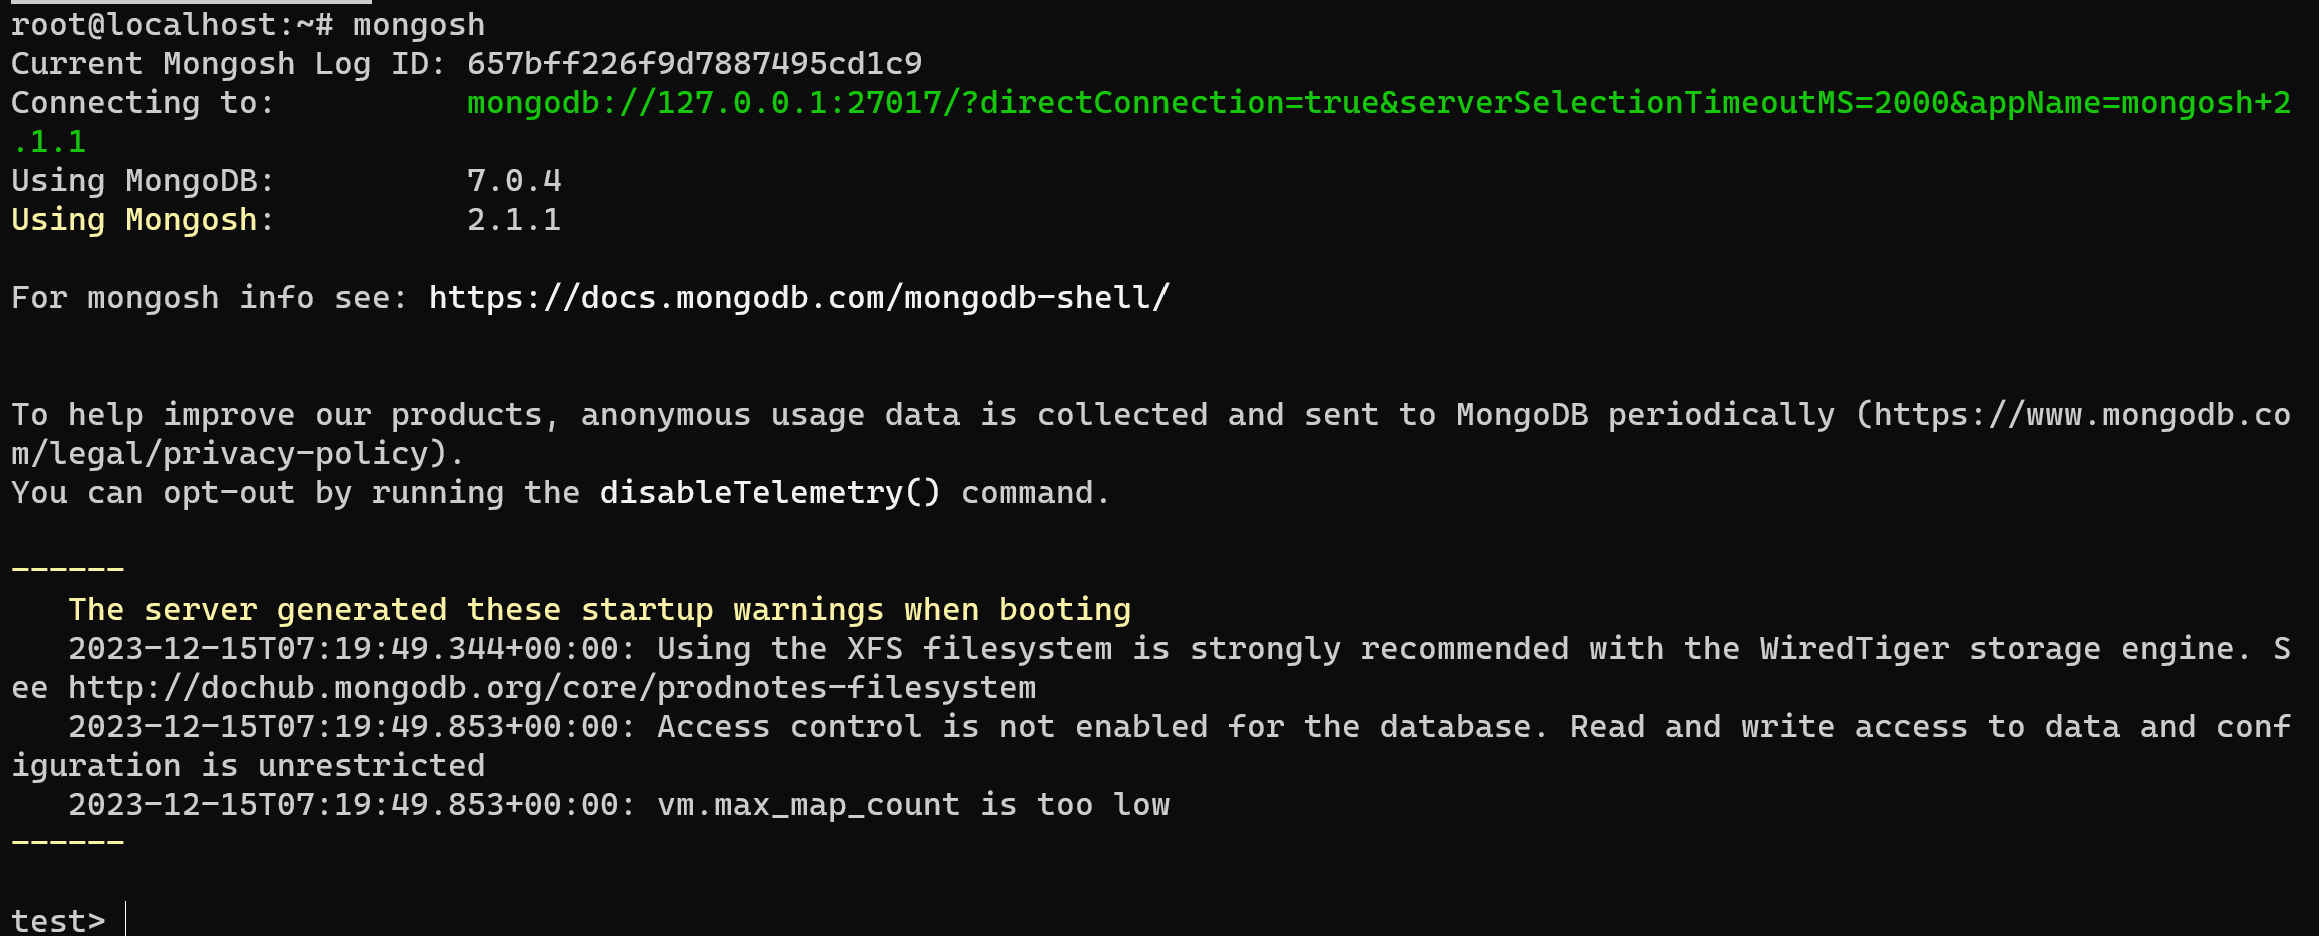Viewport: 2320px width, 936px height.
Task: Click the "Connecting to:" label
Action: coord(142,103)
